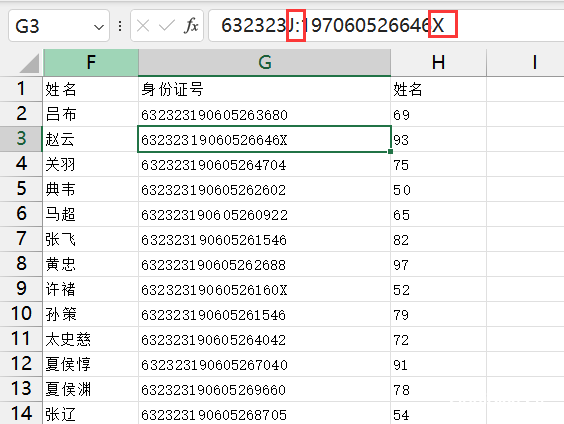Select the name cell 典韦

click(91, 189)
